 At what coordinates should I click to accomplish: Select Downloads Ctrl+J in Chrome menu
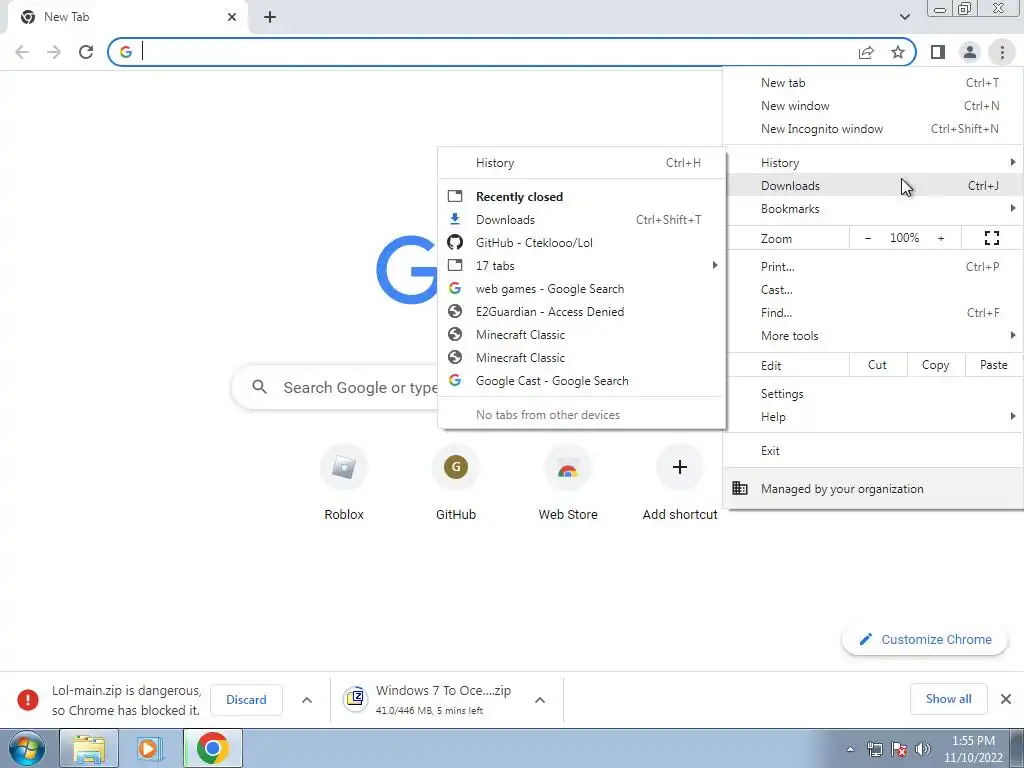873,185
